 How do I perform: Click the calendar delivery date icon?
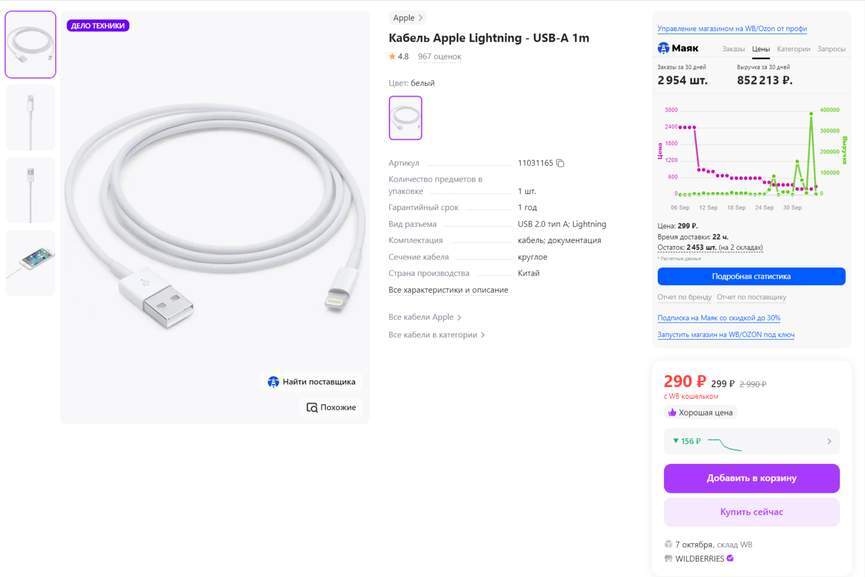pos(668,545)
